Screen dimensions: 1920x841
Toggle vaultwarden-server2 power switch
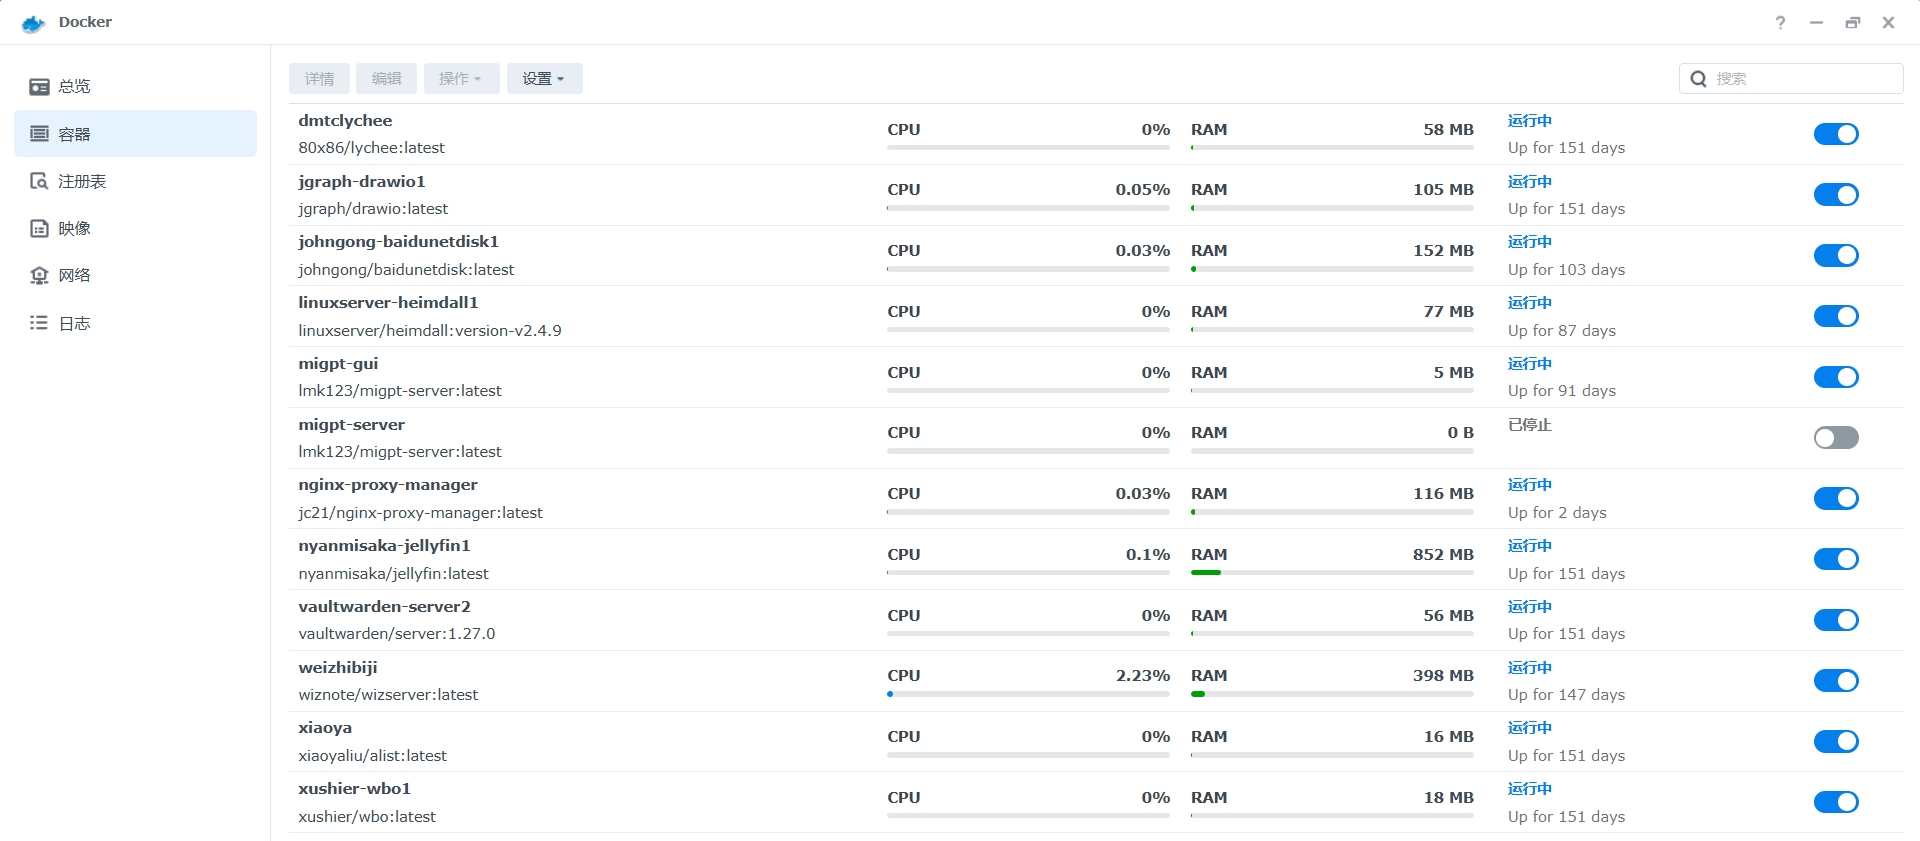(x=1836, y=620)
